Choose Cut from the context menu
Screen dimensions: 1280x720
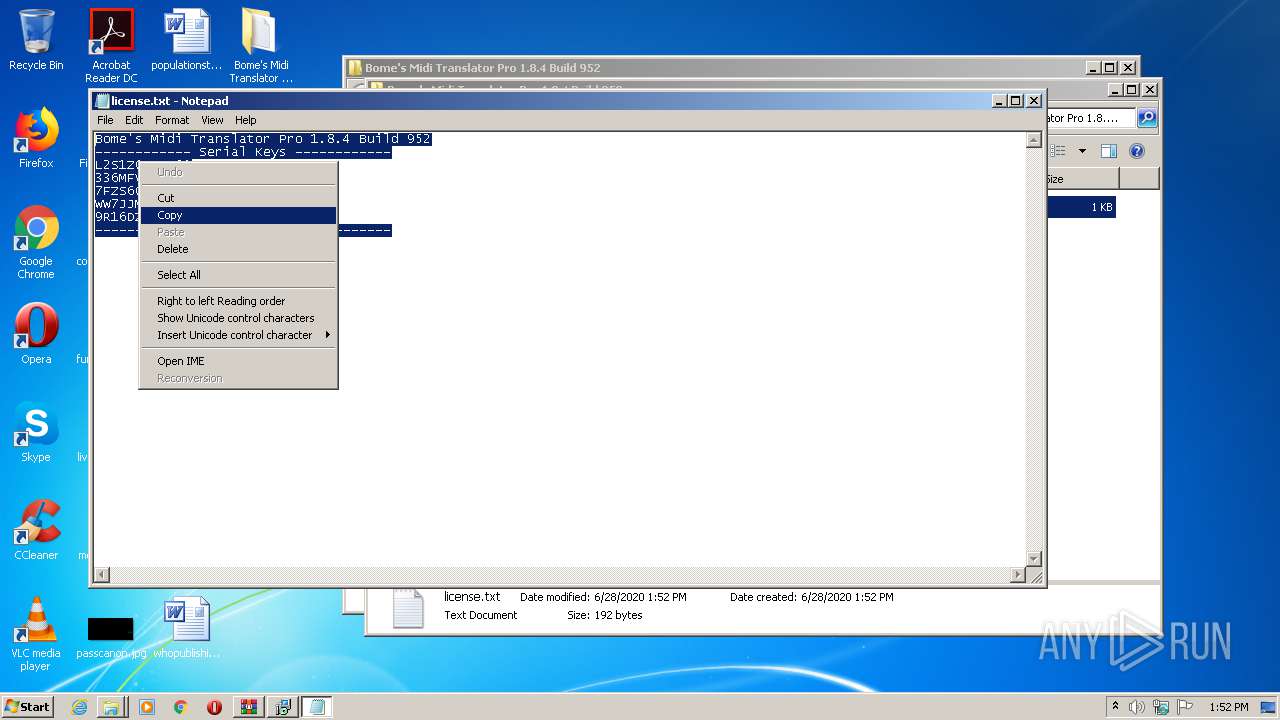238,198
